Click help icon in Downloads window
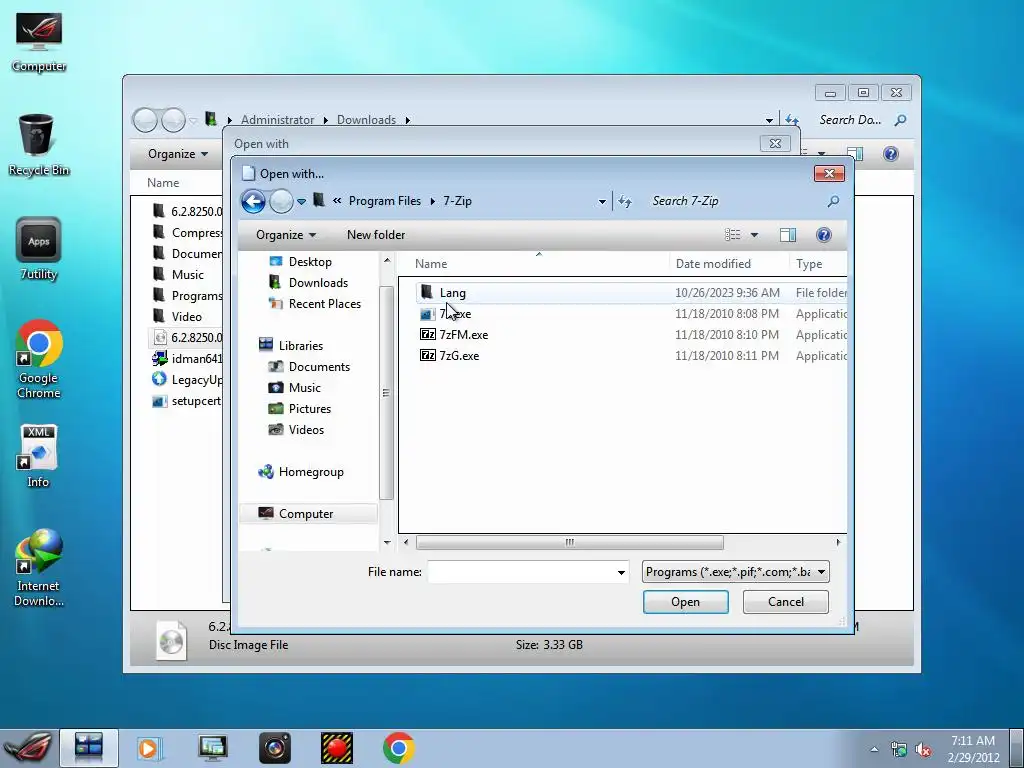Image resolution: width=1024 pixels, height=768 pixels. coord(891,154)
